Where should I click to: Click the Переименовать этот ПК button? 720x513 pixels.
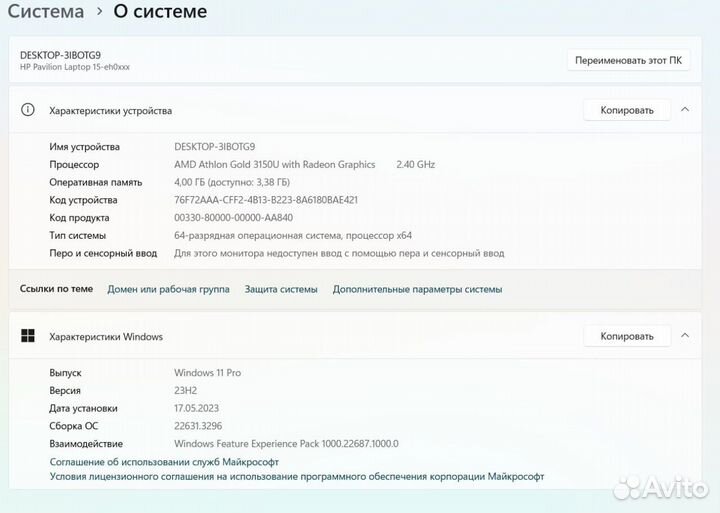click(628, 60)
